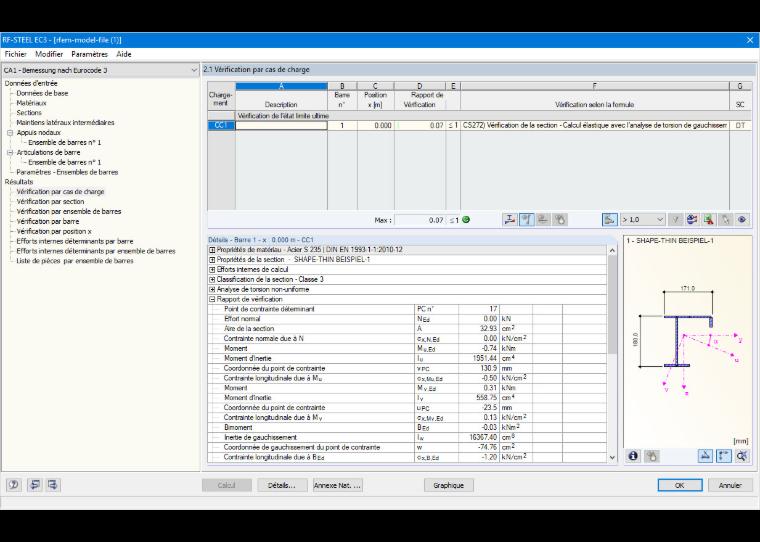Image resolution: width=760 pixels, height=542 pixels.
Task: Collapse the Rapport de vérification section
Action: 212,300
